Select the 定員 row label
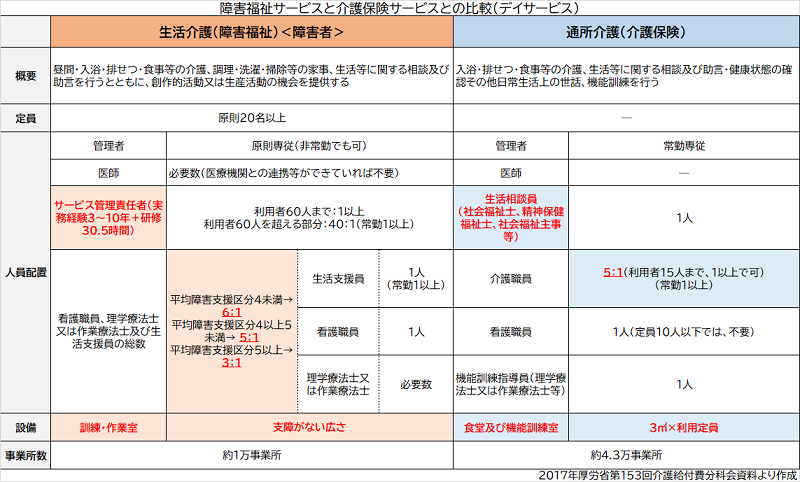800x482 pixels. click(26, 117)
